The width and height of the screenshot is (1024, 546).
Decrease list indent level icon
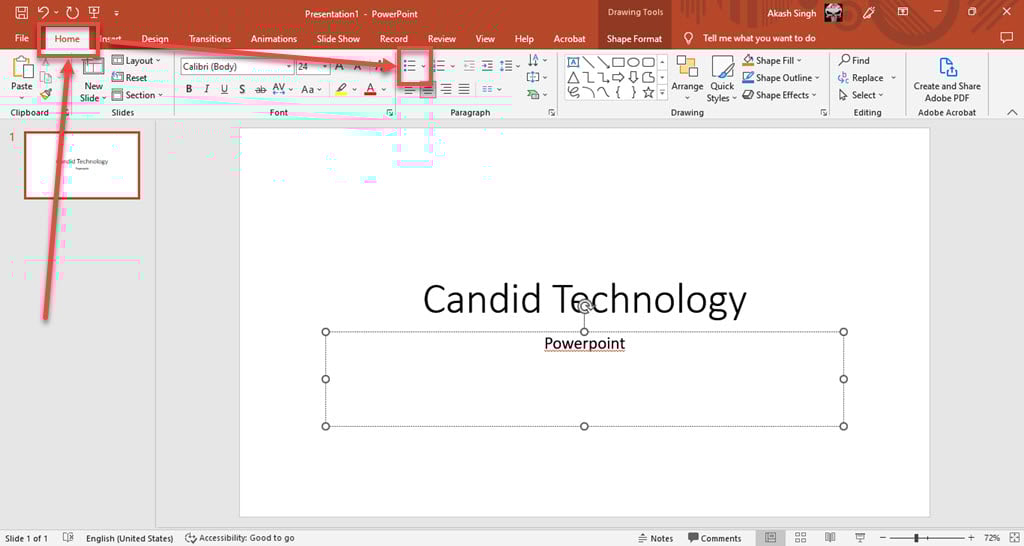pos(469,66)
